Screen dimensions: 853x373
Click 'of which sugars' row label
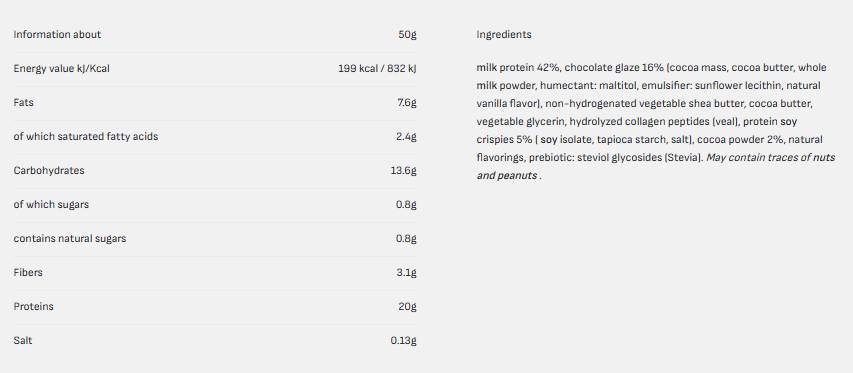pos(51,204)
